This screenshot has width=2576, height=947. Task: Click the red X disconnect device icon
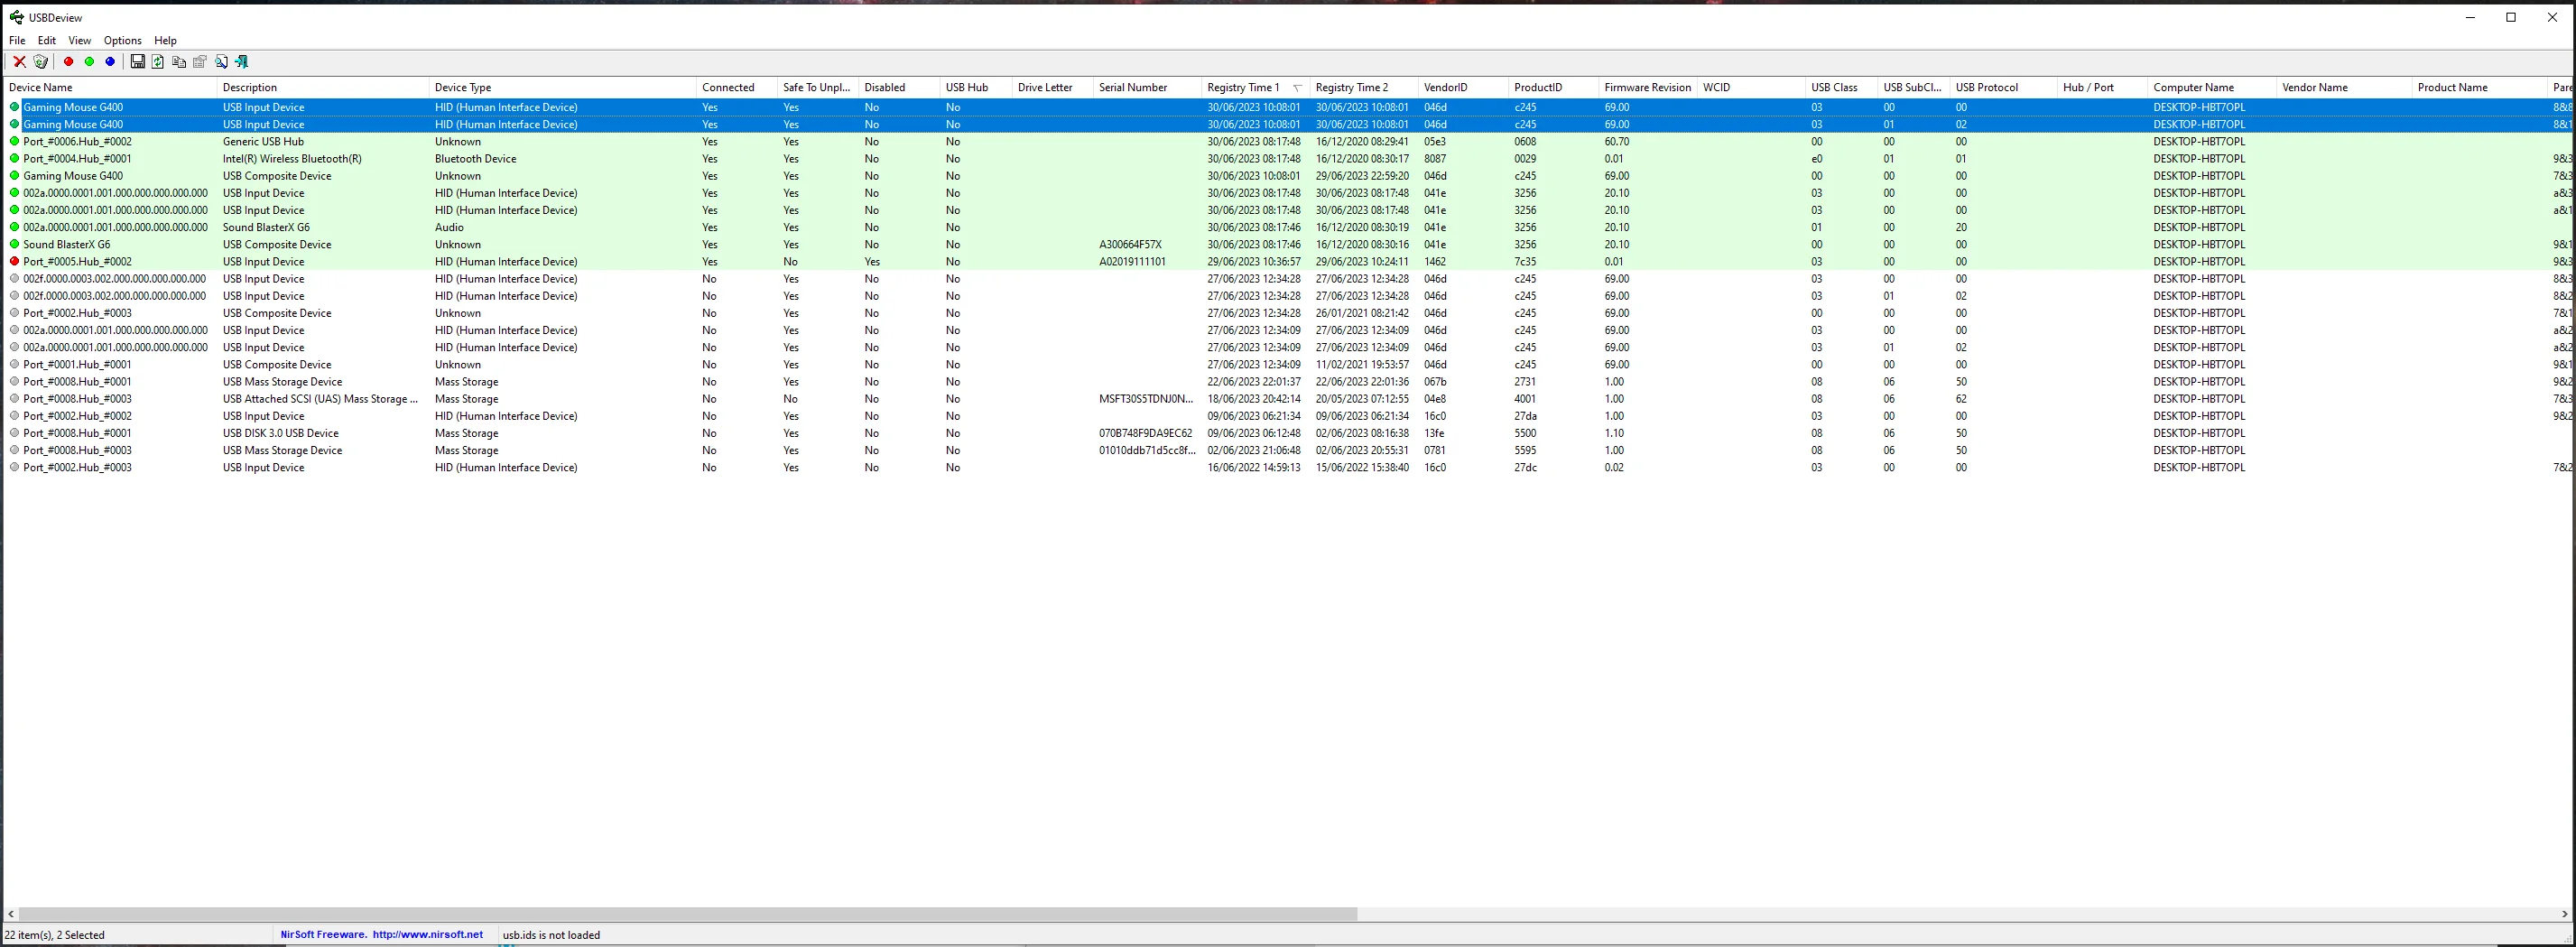(x=19, y=62)
